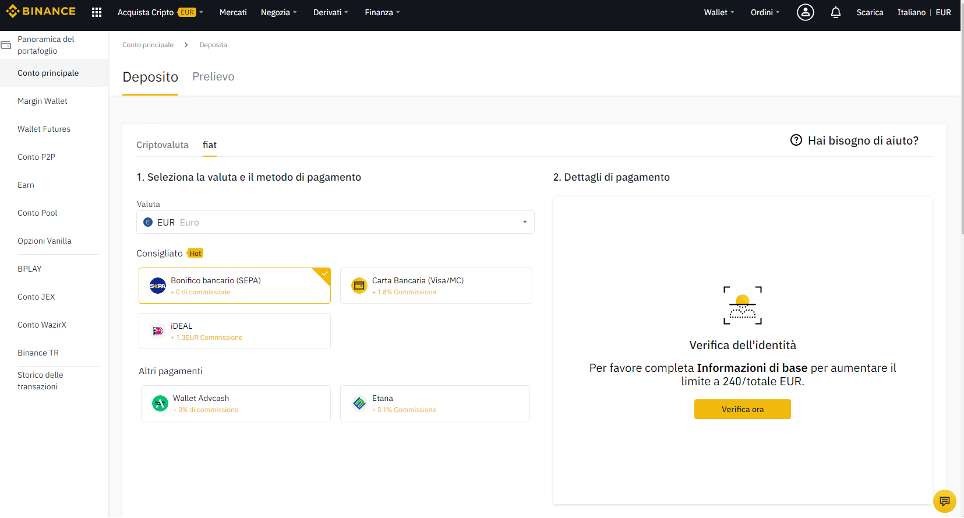Open Conto WazirX in sidebar
964x518 pixels.
(x=42, y=325)
